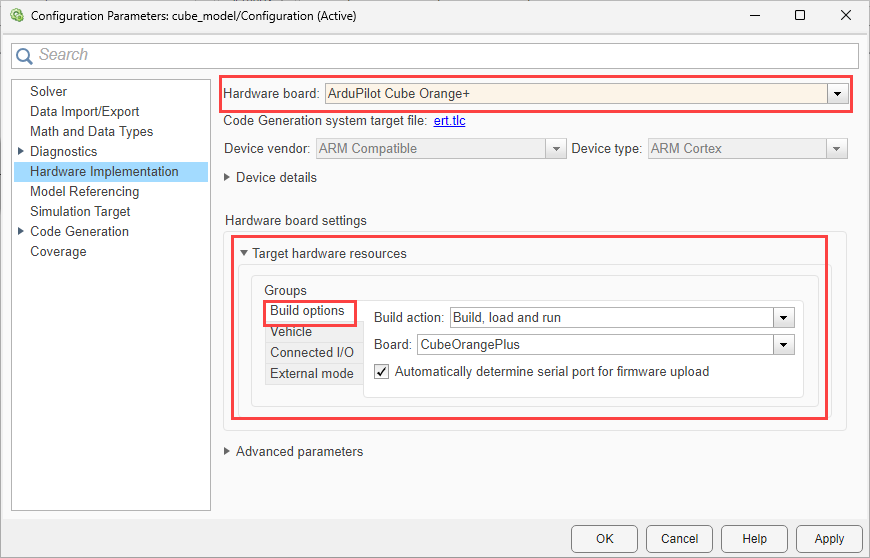Open the Device type dropdown
The image size is (870, 558).
coord(837,149)
